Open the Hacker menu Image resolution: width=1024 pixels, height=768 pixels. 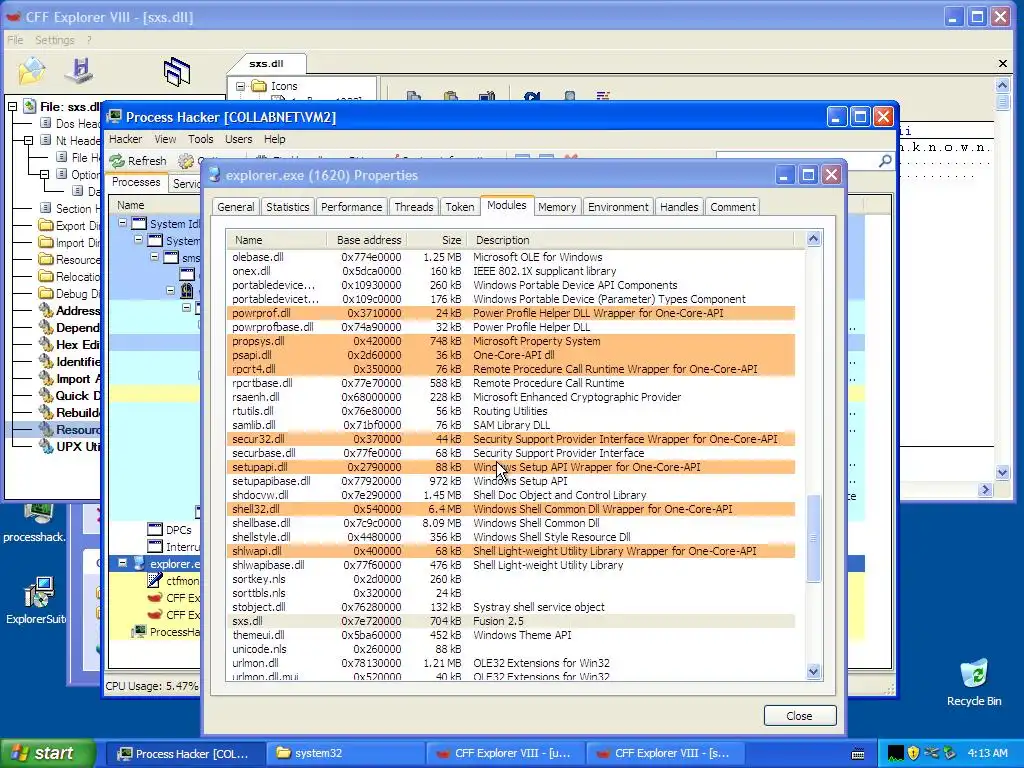125,139
